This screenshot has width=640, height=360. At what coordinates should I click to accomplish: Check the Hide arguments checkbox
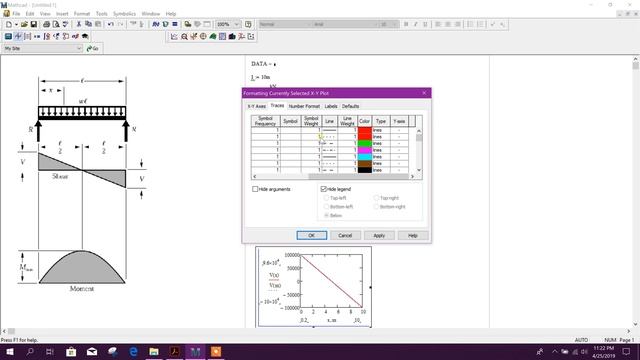[x=255, y=189]
